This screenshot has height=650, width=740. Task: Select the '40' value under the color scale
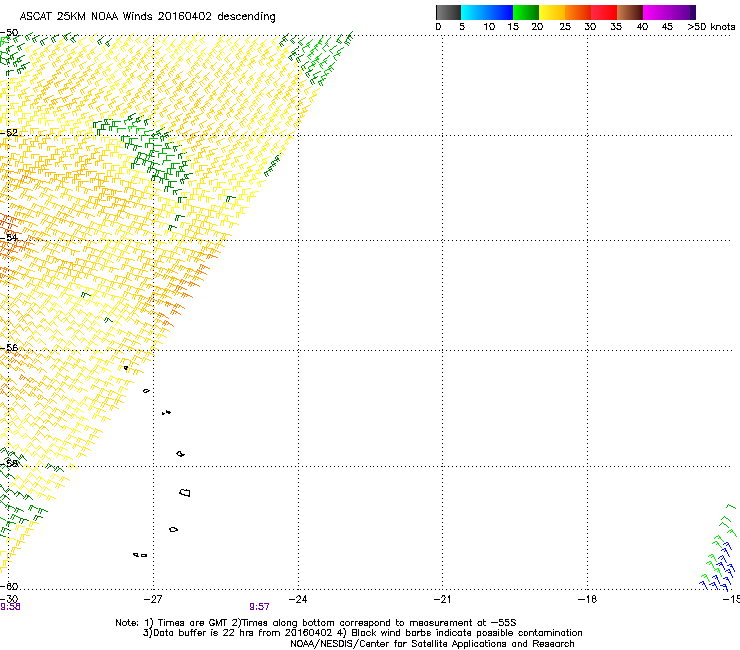[x=642, y=26]
